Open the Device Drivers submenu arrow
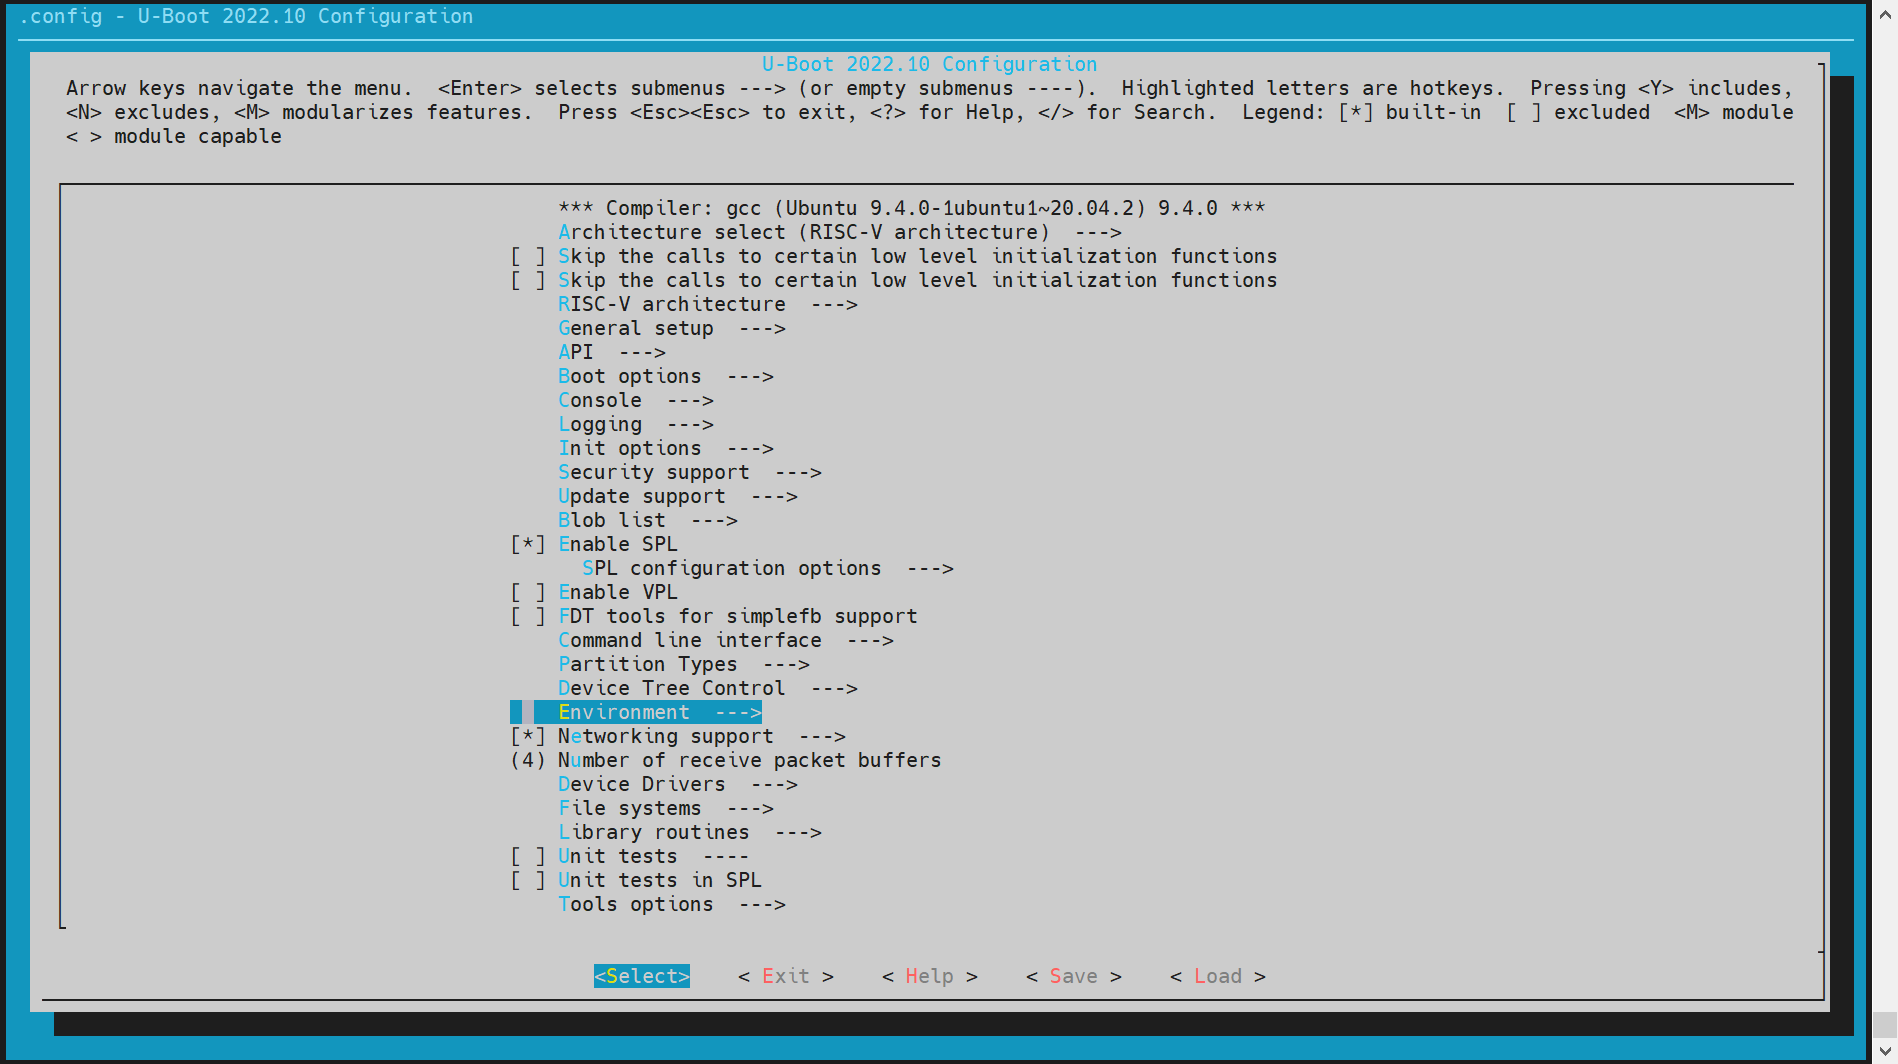Viewport: 1898px width, 1064px height. coord(774,784)
